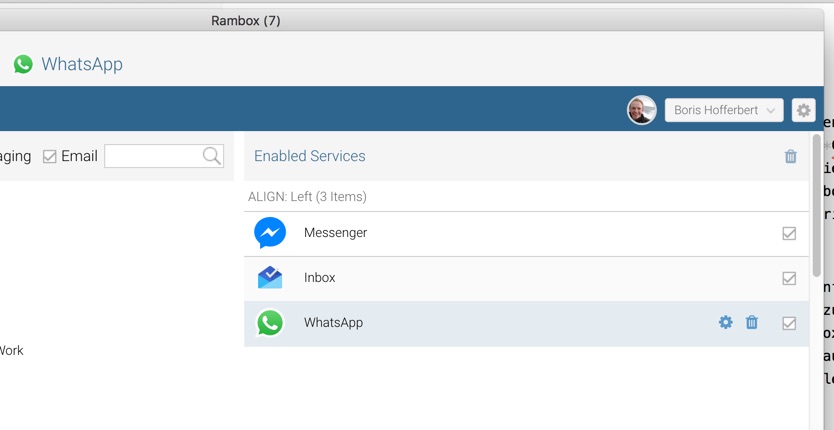
Task: Uncheck the WhatsApp enabled checkbox
Action: pyautogui.click(x=789, y=323)
